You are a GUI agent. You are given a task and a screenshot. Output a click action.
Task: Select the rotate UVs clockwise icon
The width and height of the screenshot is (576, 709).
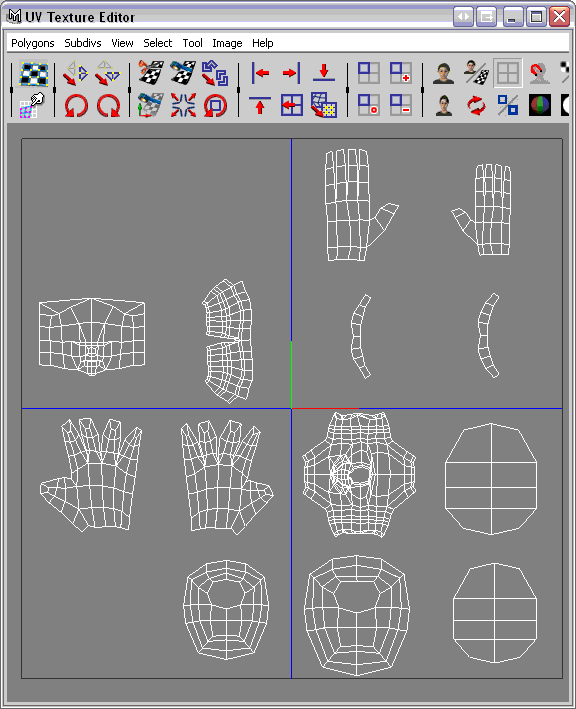coord(109,106)
